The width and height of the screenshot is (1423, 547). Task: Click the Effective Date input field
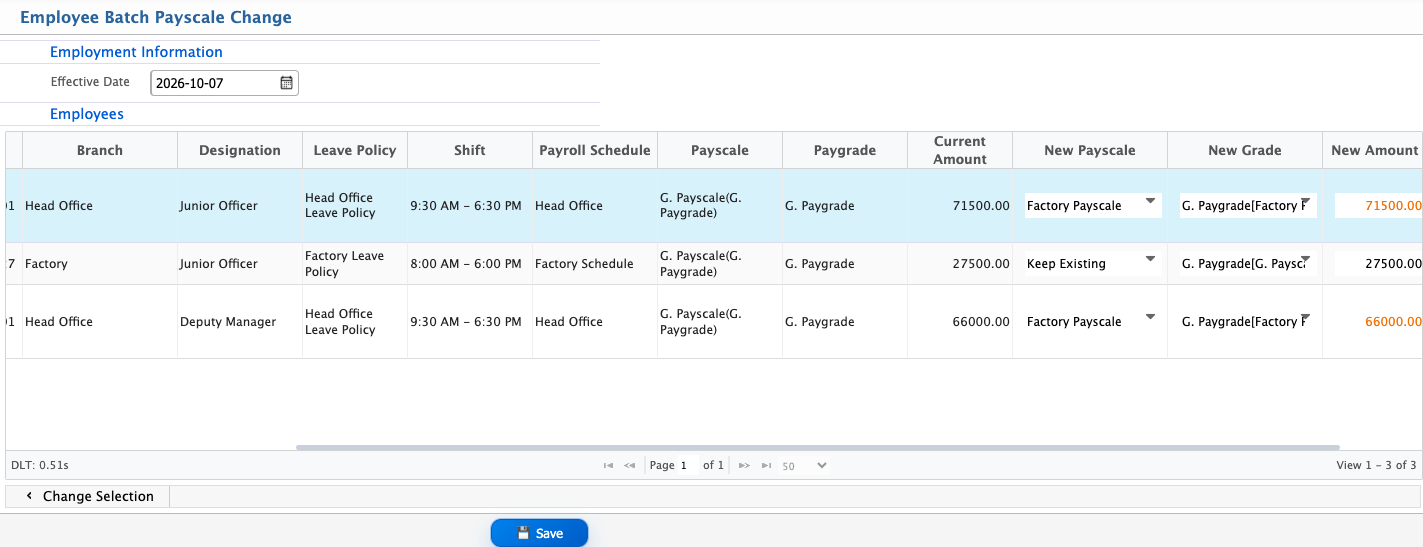224,83
